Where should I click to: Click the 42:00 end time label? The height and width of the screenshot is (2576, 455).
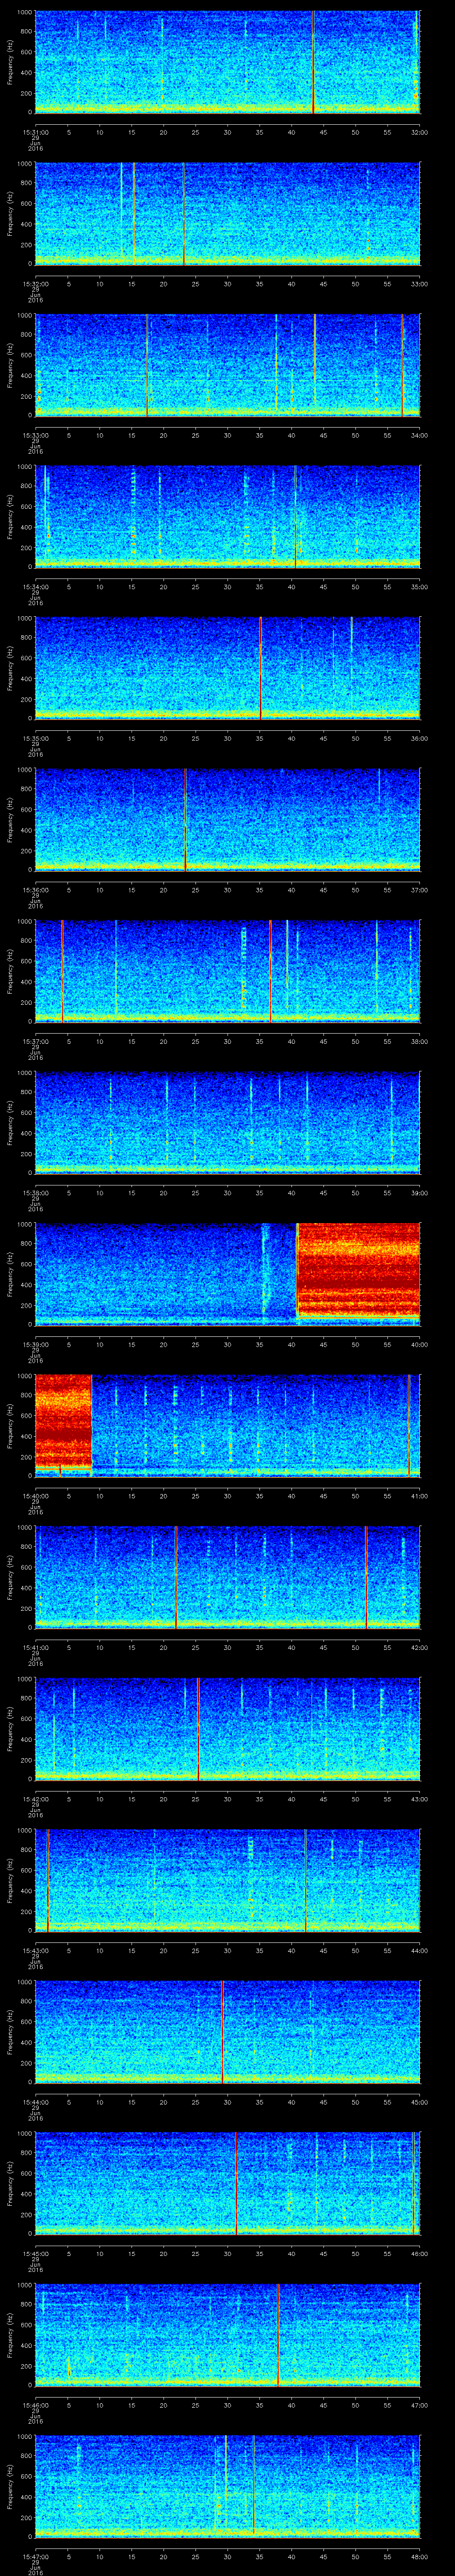(419, 1647)
